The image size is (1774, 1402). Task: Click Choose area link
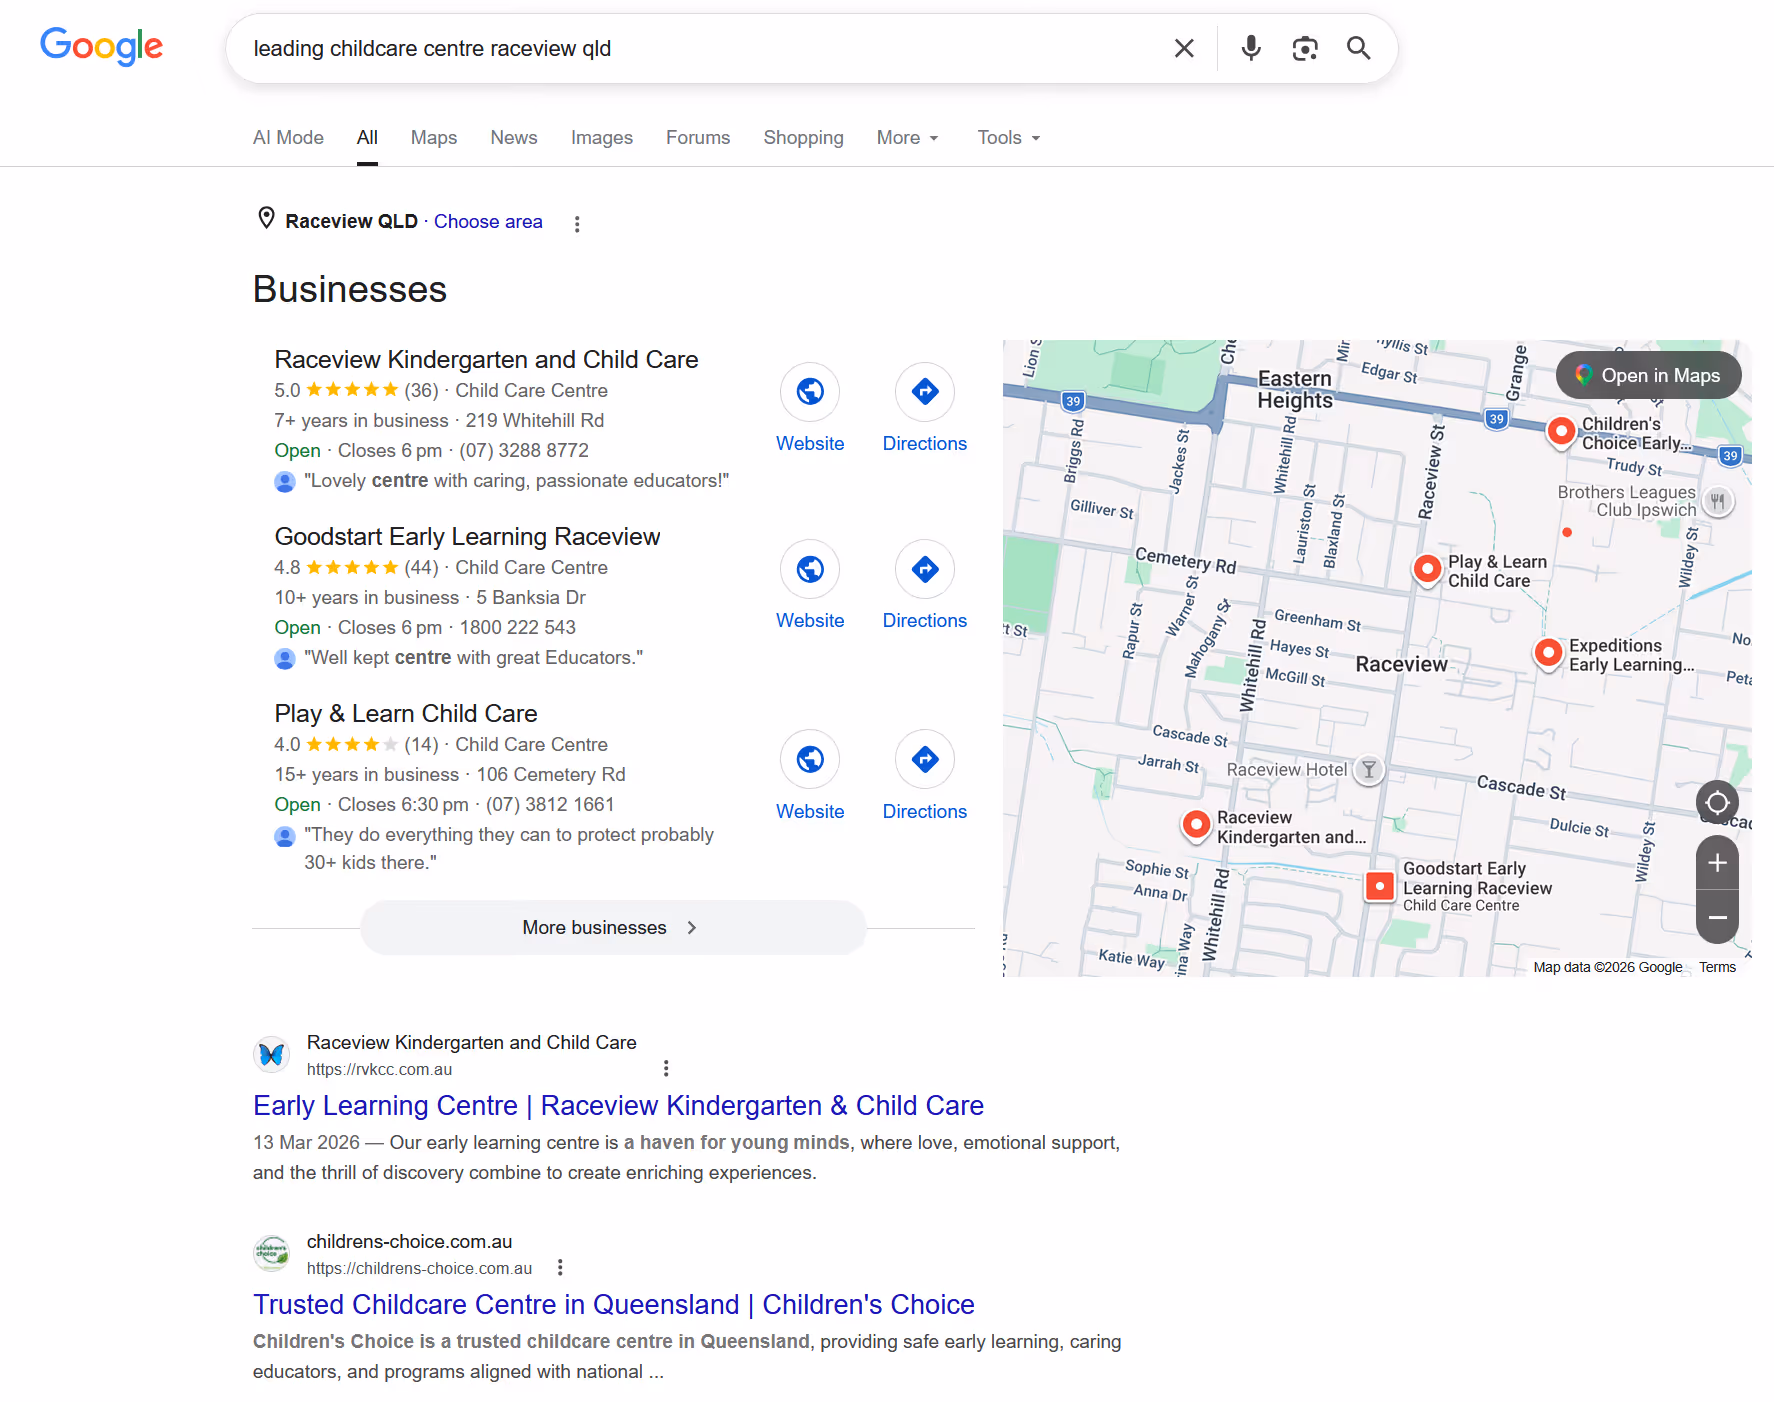[x=488, y=222]
